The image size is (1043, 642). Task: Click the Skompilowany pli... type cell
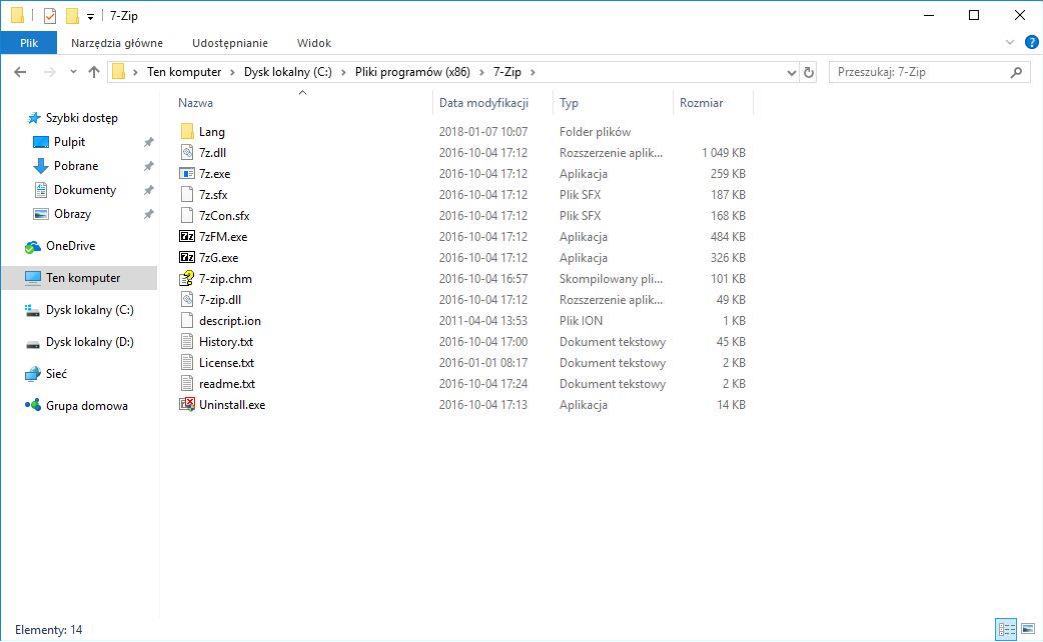pos(611,279)
